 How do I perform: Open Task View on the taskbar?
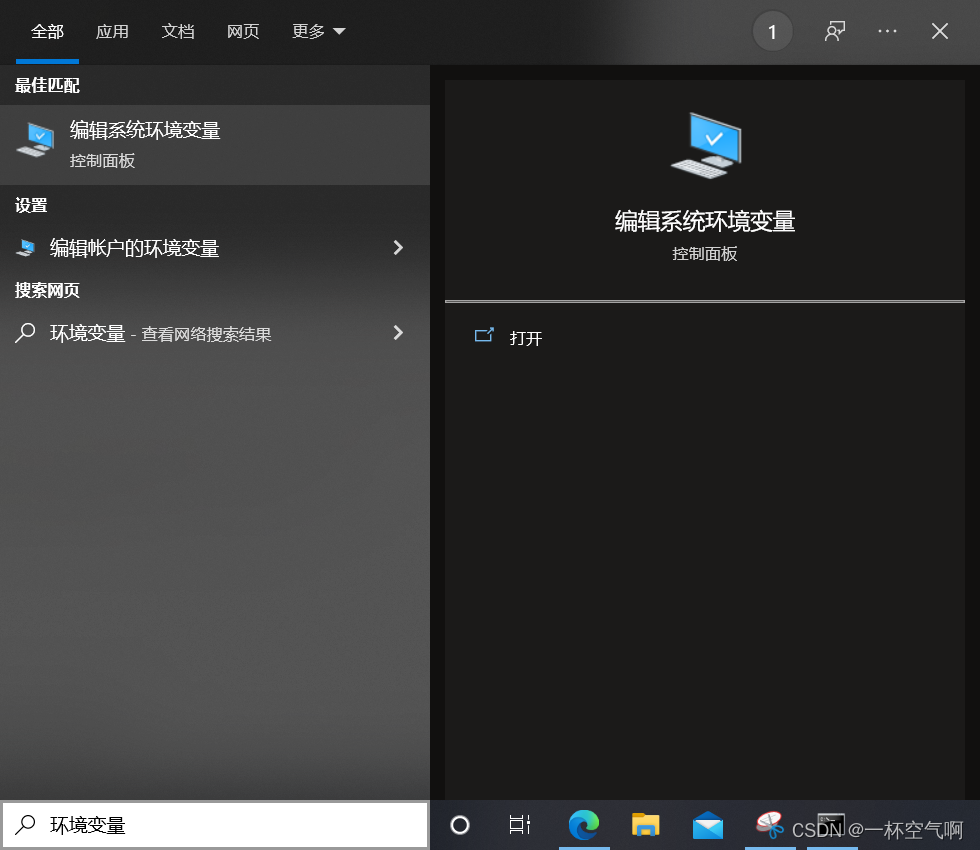click(x=519, y=826)
